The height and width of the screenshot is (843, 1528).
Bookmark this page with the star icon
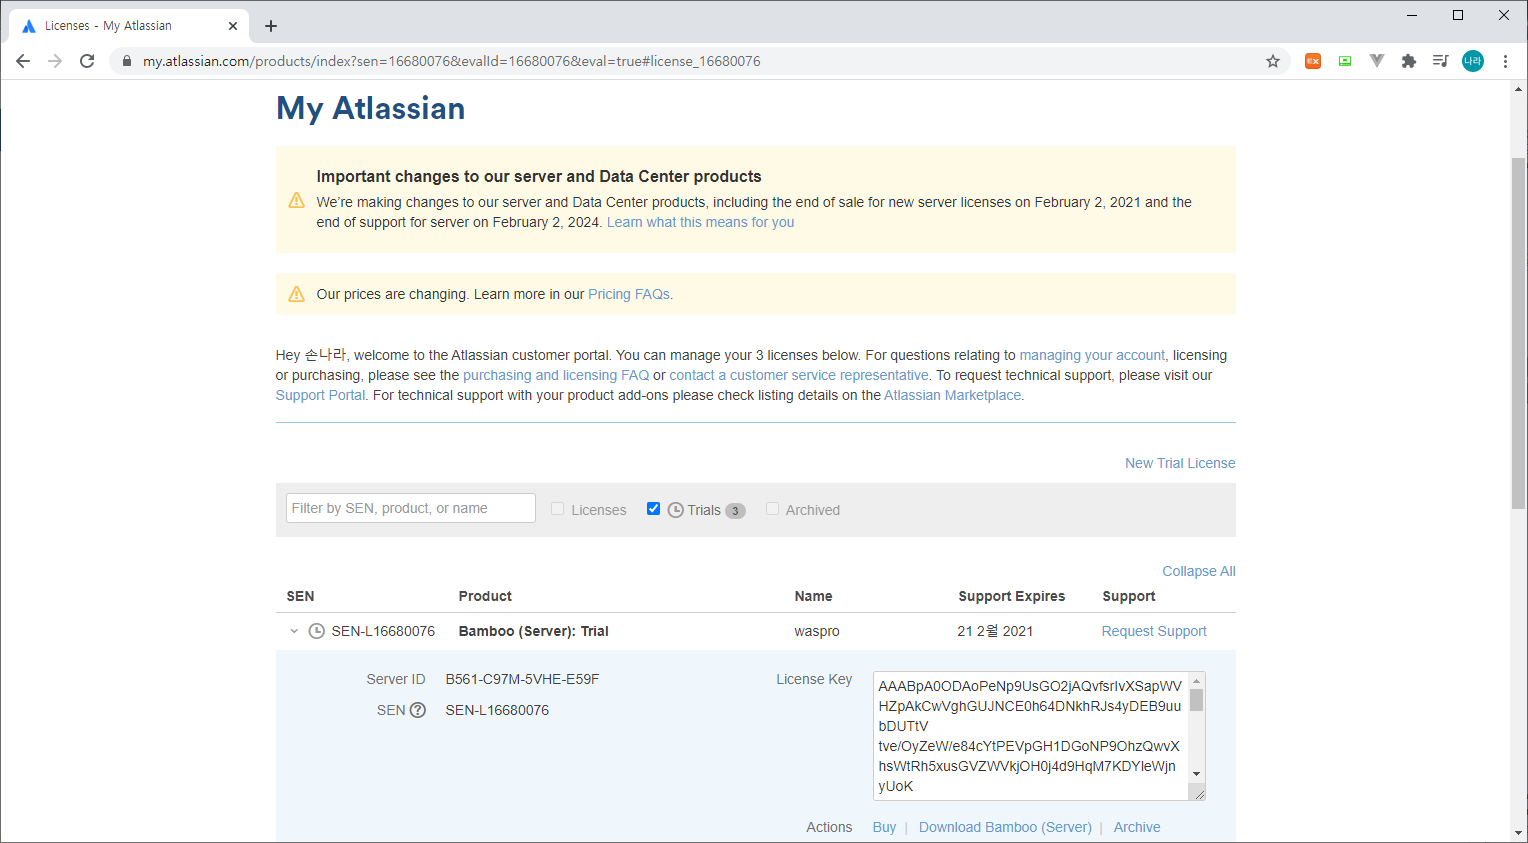(1273, 61)
